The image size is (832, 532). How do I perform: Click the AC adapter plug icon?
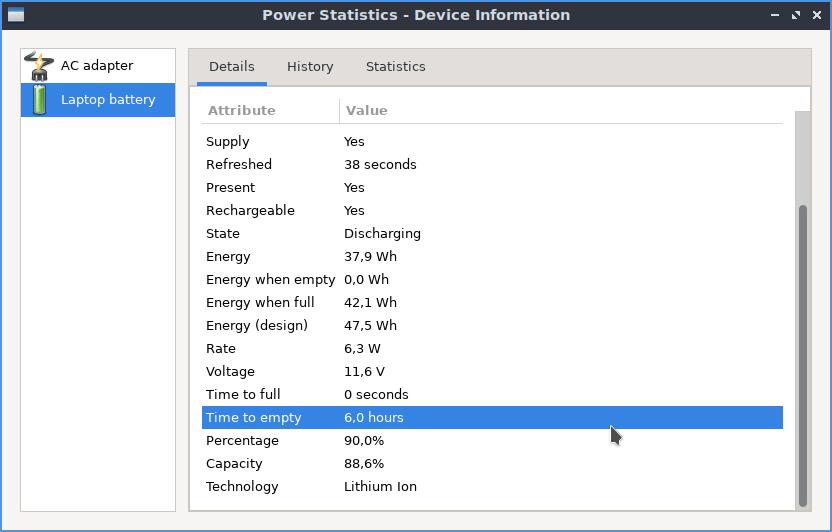39,66
